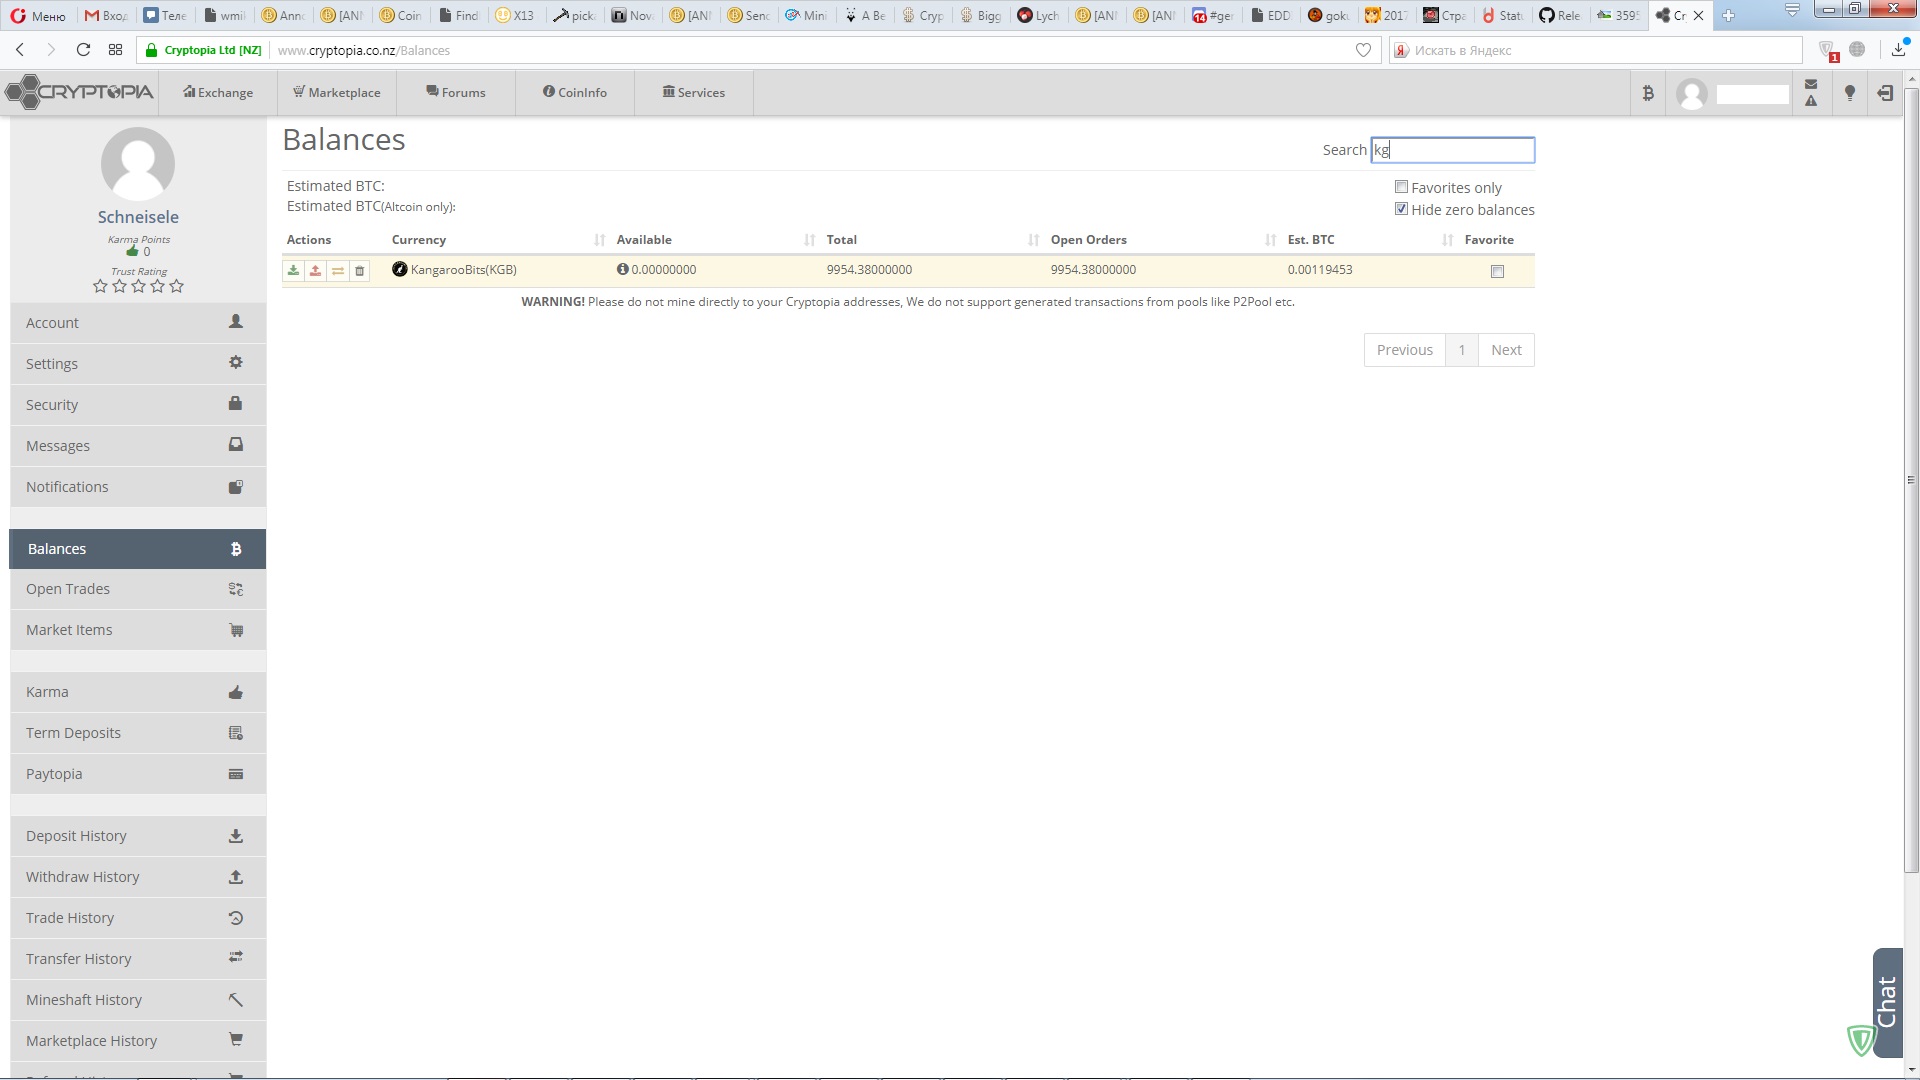
Task: Click the KangarooBits(KGB) currency name
Action: (464, 270)
